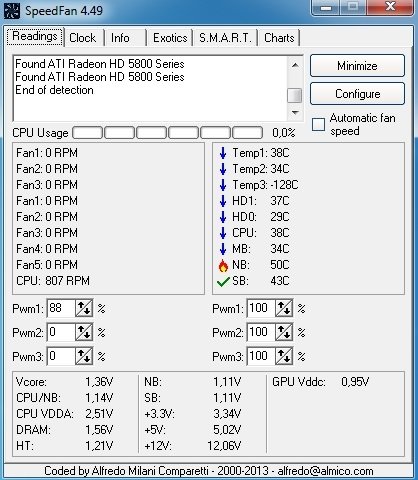Click the right Pwm1 field showing 100
This screenshot has width=418, height=480.
[261, 308]
